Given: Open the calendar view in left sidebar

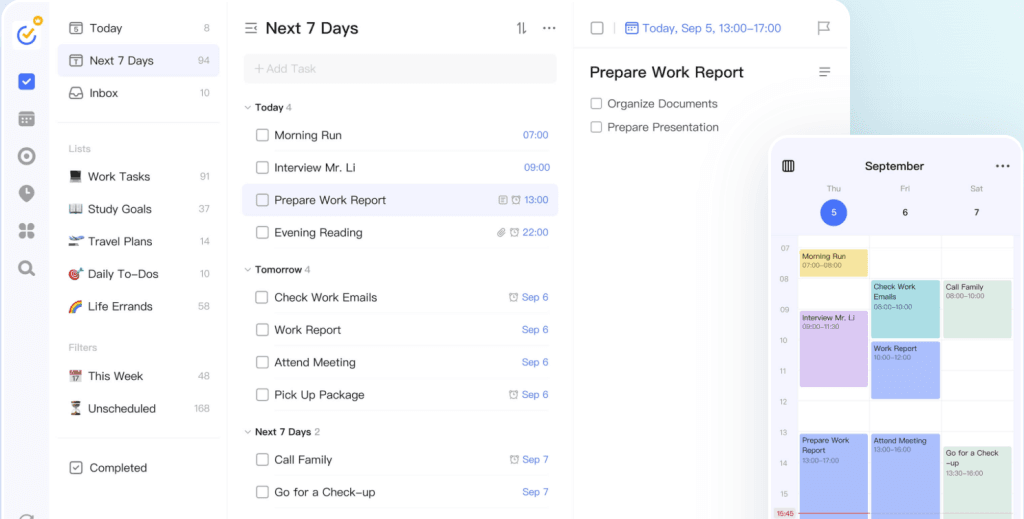Looking at the screenshot, I should (27, 119).
